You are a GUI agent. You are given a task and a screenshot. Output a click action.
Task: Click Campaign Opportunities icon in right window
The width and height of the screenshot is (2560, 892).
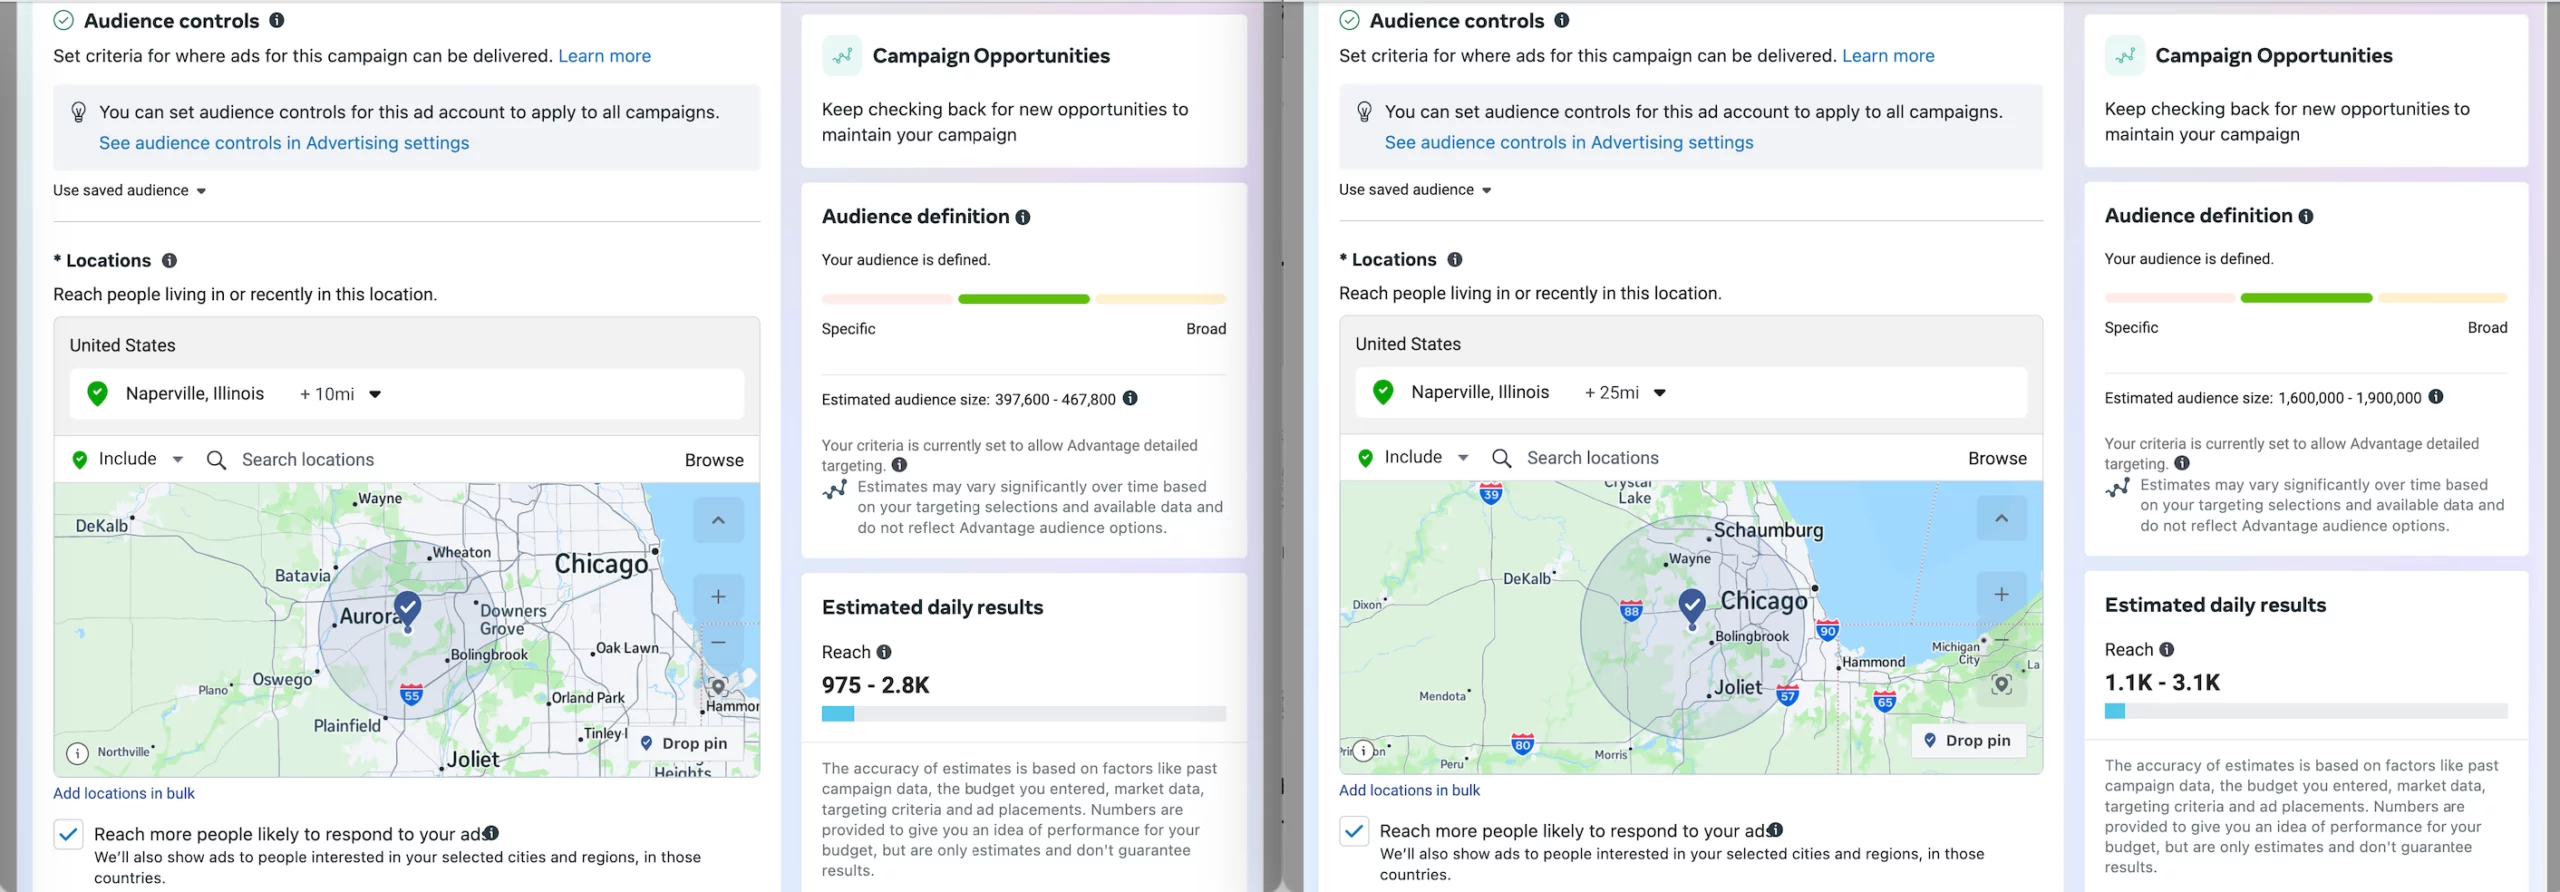pyautogui.click(x=2125, y=56)
